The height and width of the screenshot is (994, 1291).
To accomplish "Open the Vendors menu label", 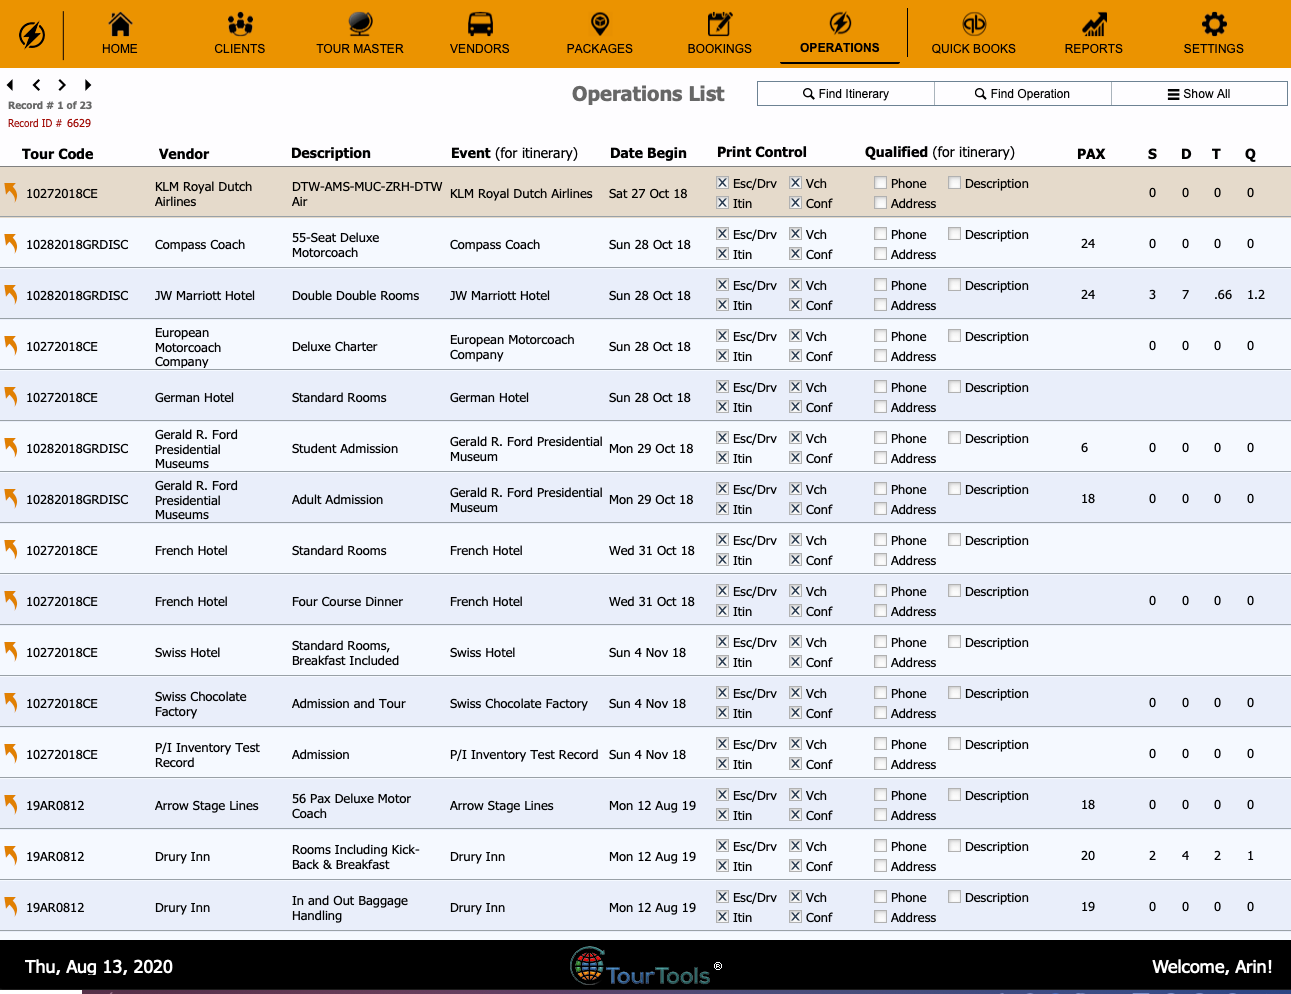I will click(480, 49).
